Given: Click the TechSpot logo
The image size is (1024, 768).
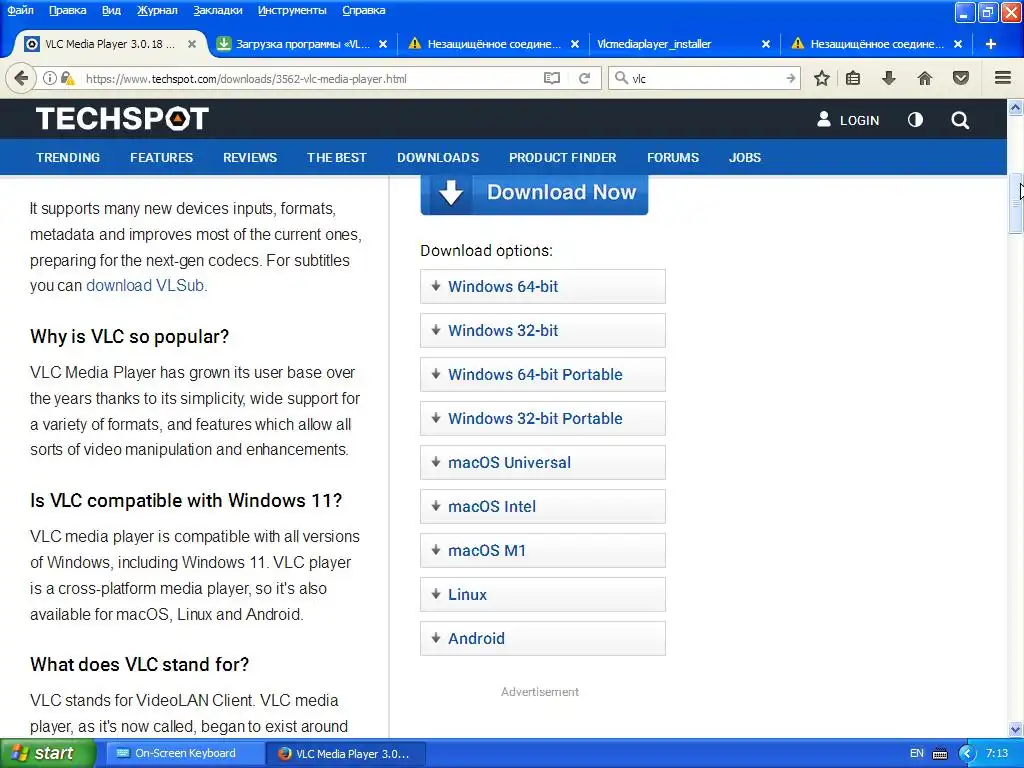Looking at the screenshot, I should coord(122,119).
